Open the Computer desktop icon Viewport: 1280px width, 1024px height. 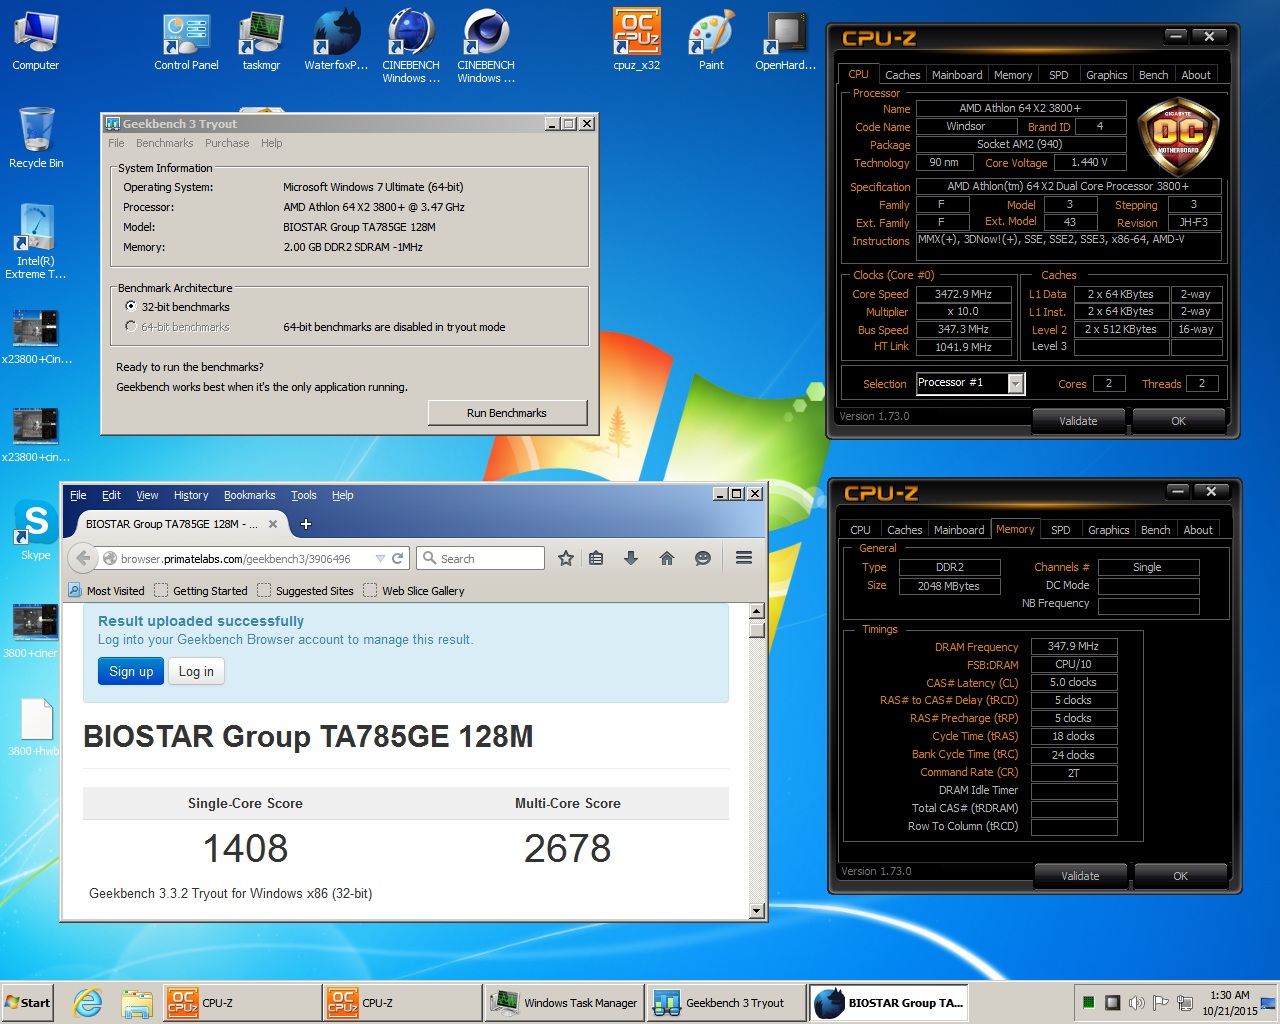coord(36,41)
